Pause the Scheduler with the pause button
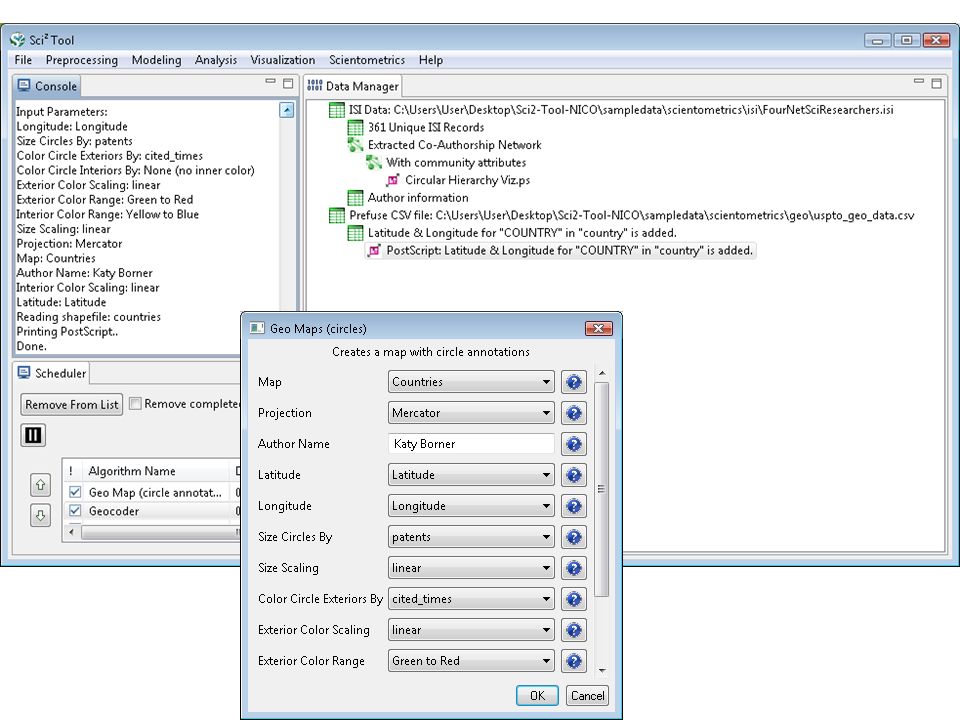Screen dimensions: 960x720 33,435
